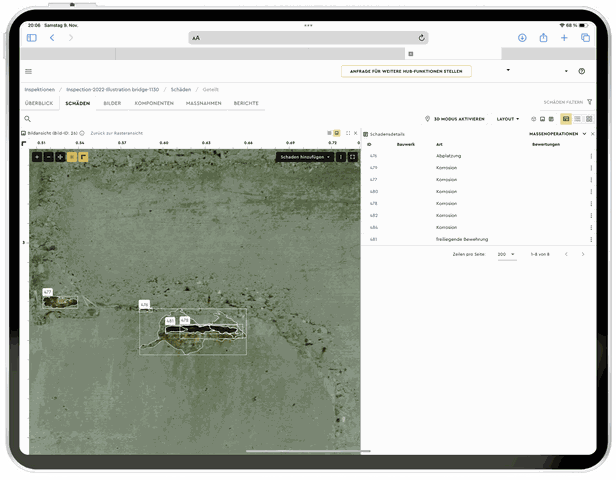The height and width of the screenshot is (480, 616).
Task: Close the Bildansicht panel
Action: (x=356, y=133)
